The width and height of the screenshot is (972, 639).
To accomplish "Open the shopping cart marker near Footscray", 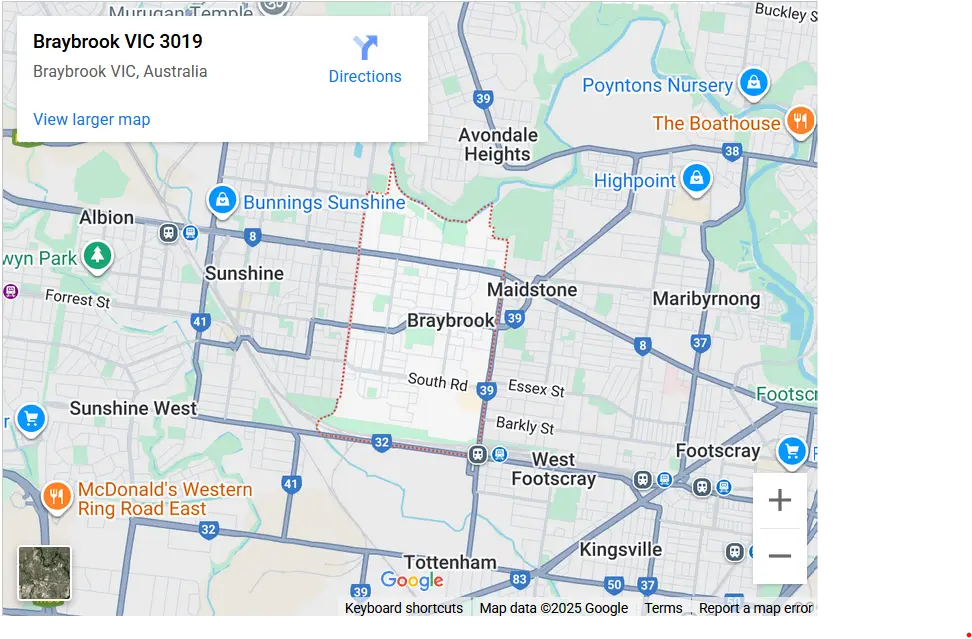I will (791, 452).
